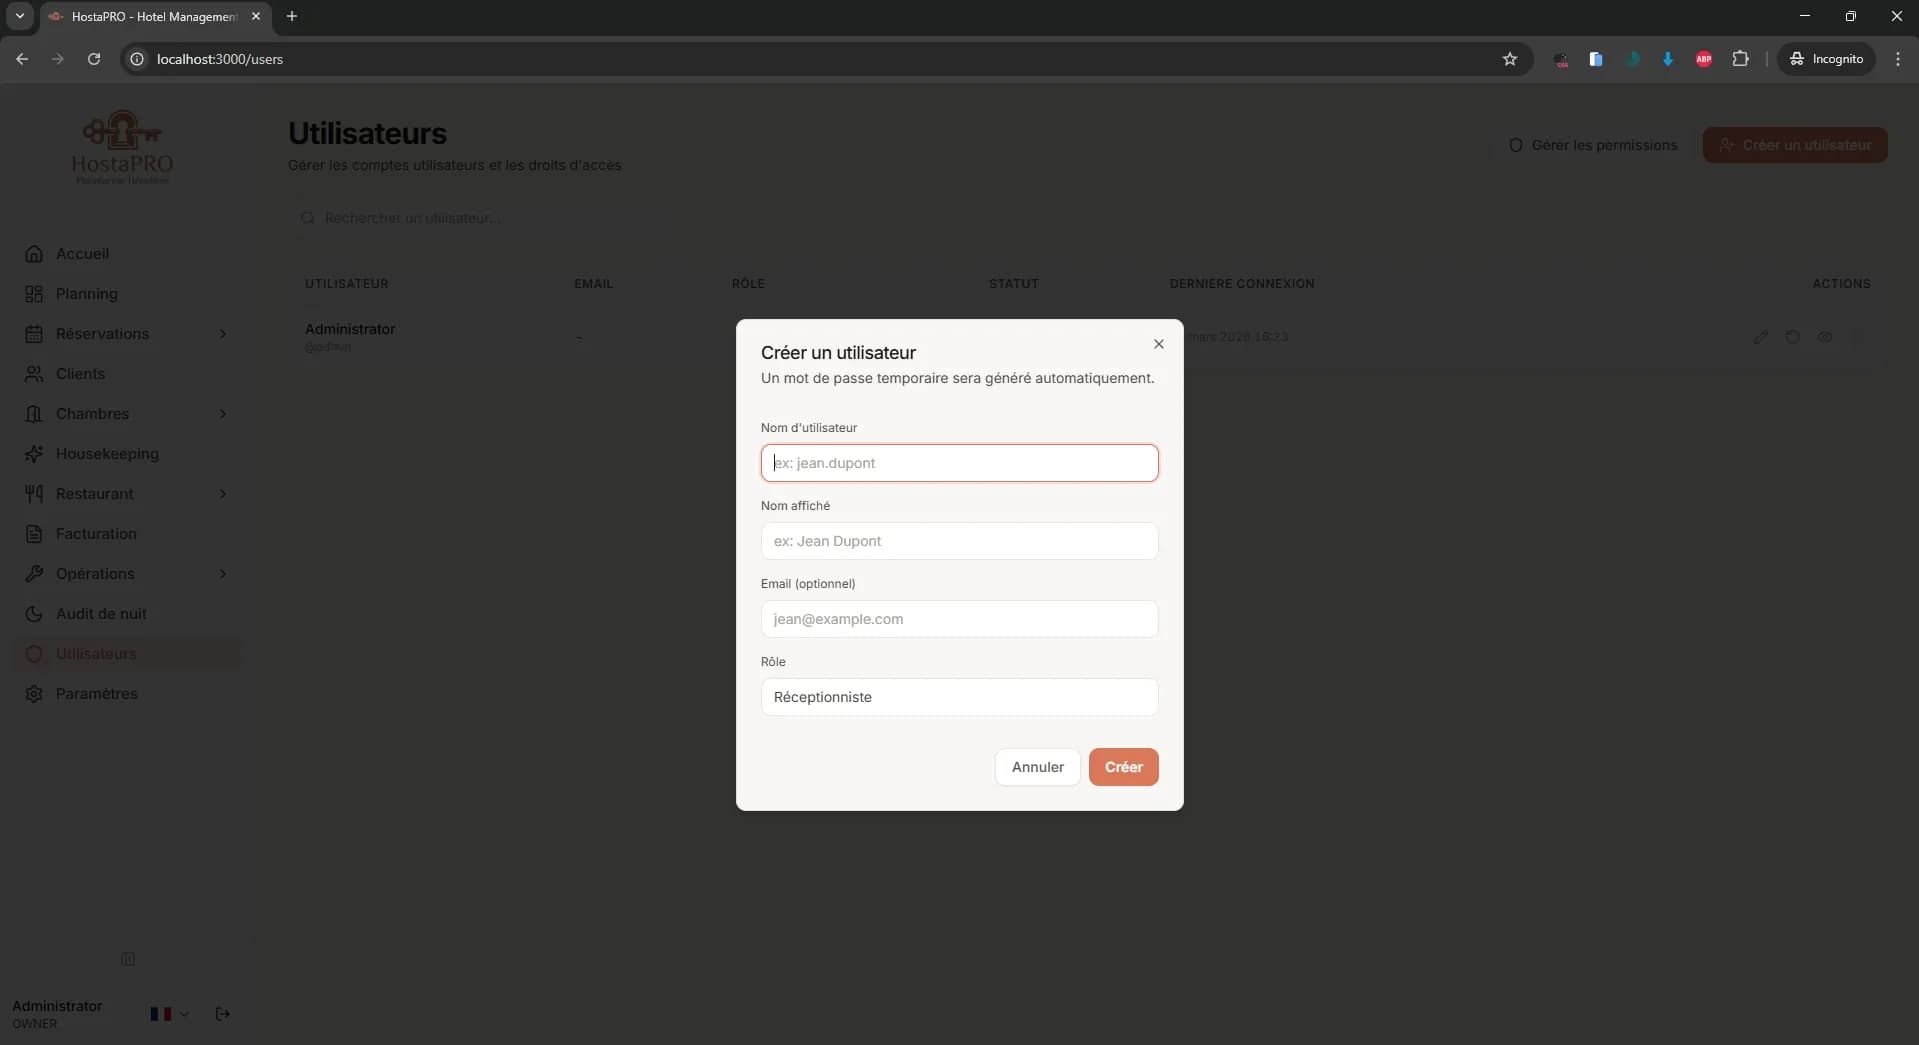
Task: Click the reset password icon for Administrator
Action: 1794,337
